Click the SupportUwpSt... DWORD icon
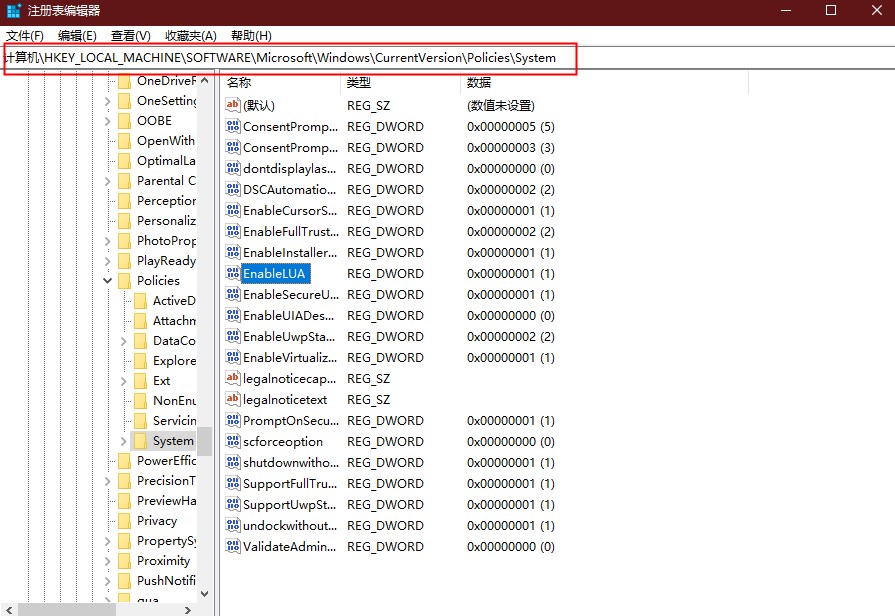 click(x=232, y=505)
